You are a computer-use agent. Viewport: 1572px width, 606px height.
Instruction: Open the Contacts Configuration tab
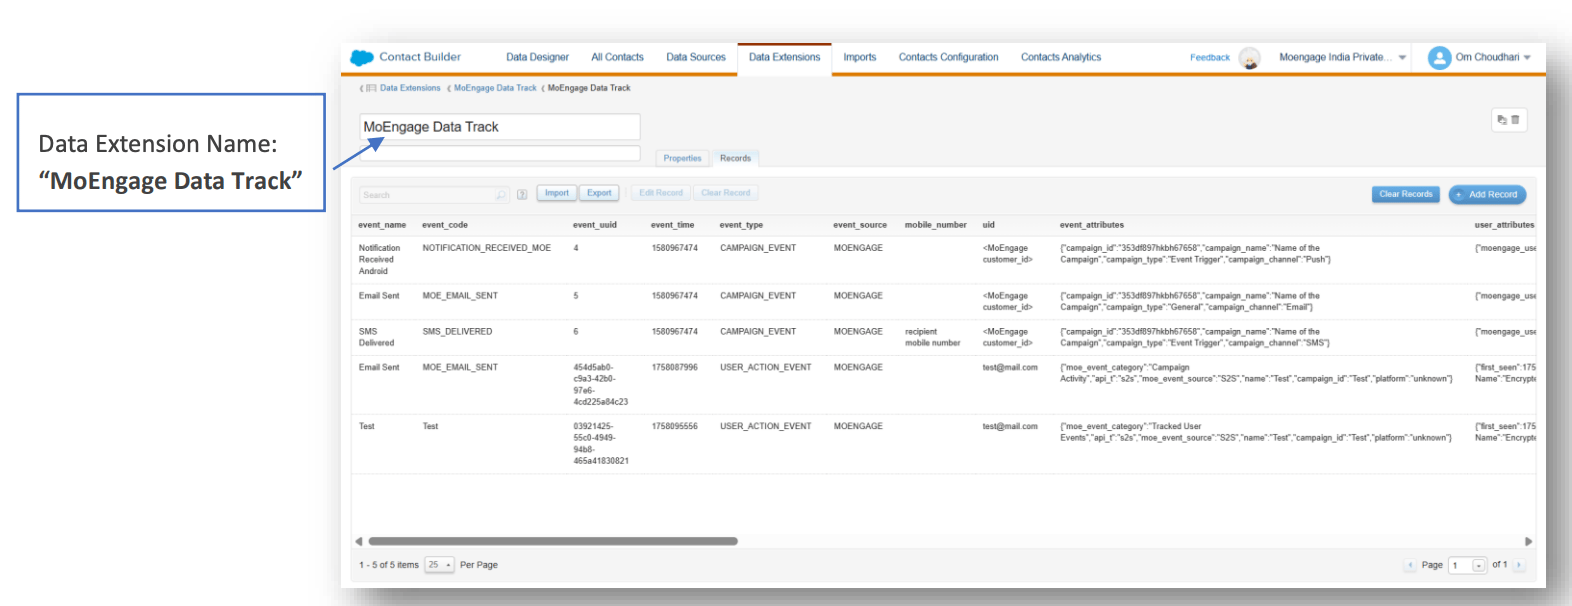click(948, 58)
